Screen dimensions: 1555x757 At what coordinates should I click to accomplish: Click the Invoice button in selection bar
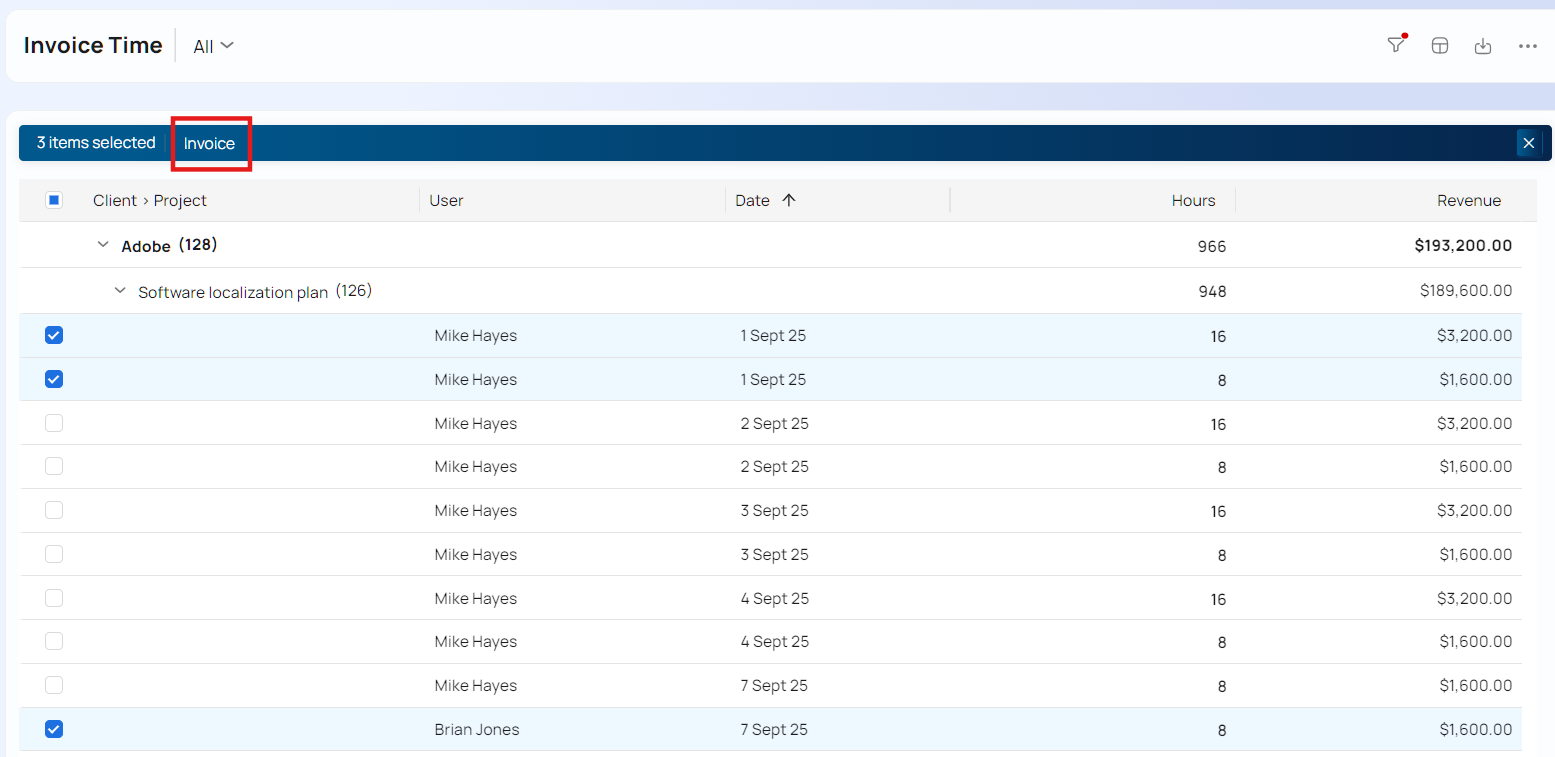[x=209, y=143]
